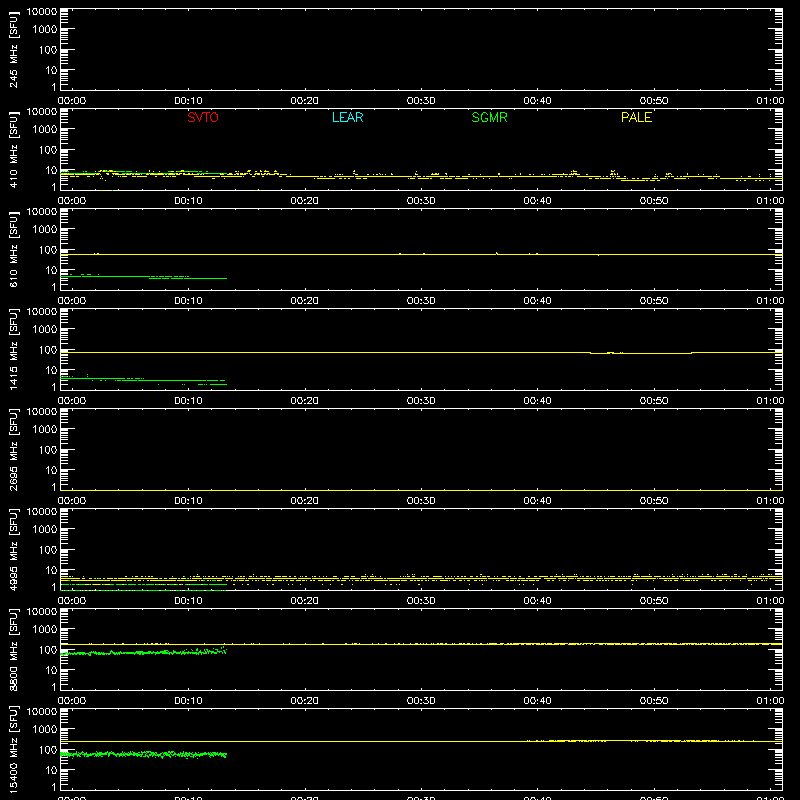The width and height of the screenshot is (800, 800).
Task: Click the red SVTO station legend label
Action: coord(203,117)
